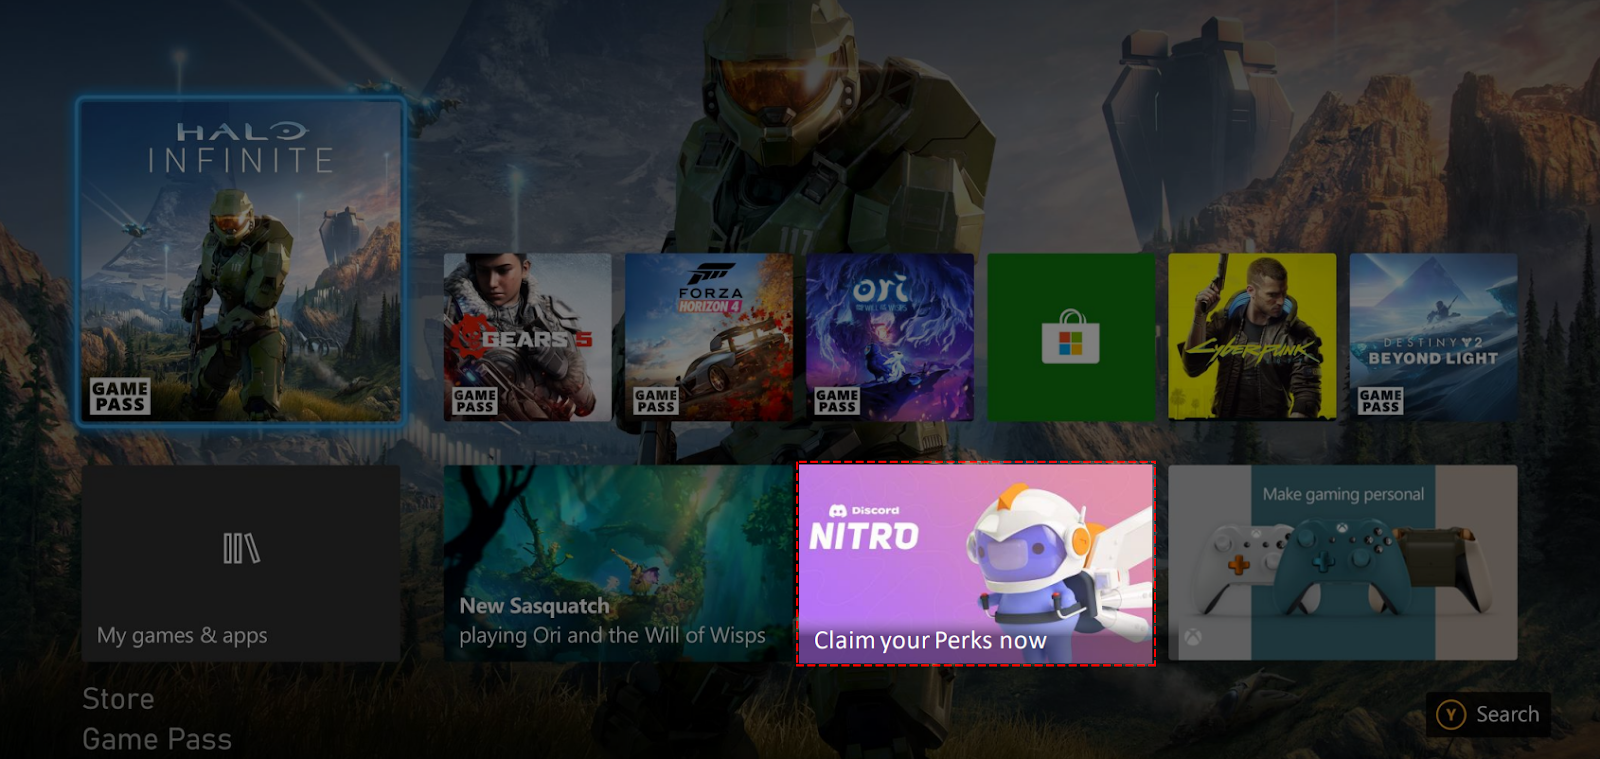The width and height of the screenshot is (1600, 759).
Task: Click the Xbox logo on controller card
Action: coord(1193,637)
